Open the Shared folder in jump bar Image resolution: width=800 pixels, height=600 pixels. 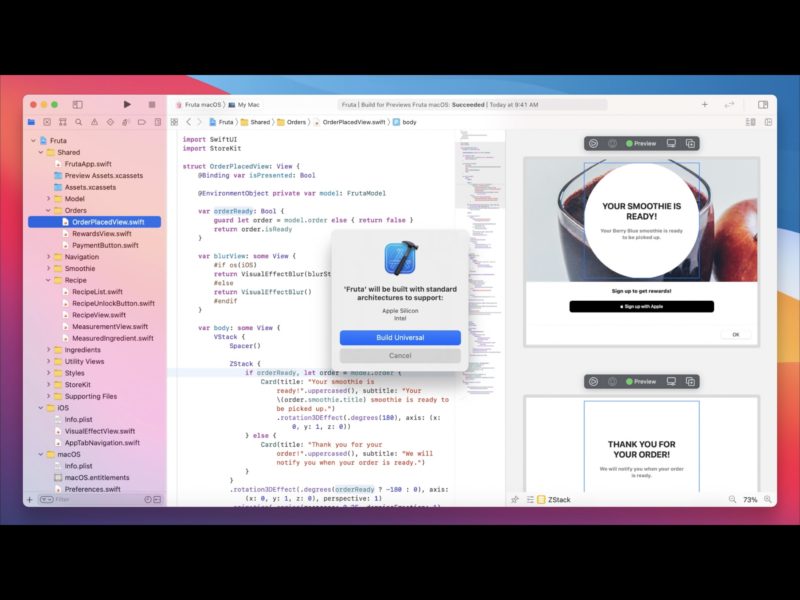click(256, 122)
